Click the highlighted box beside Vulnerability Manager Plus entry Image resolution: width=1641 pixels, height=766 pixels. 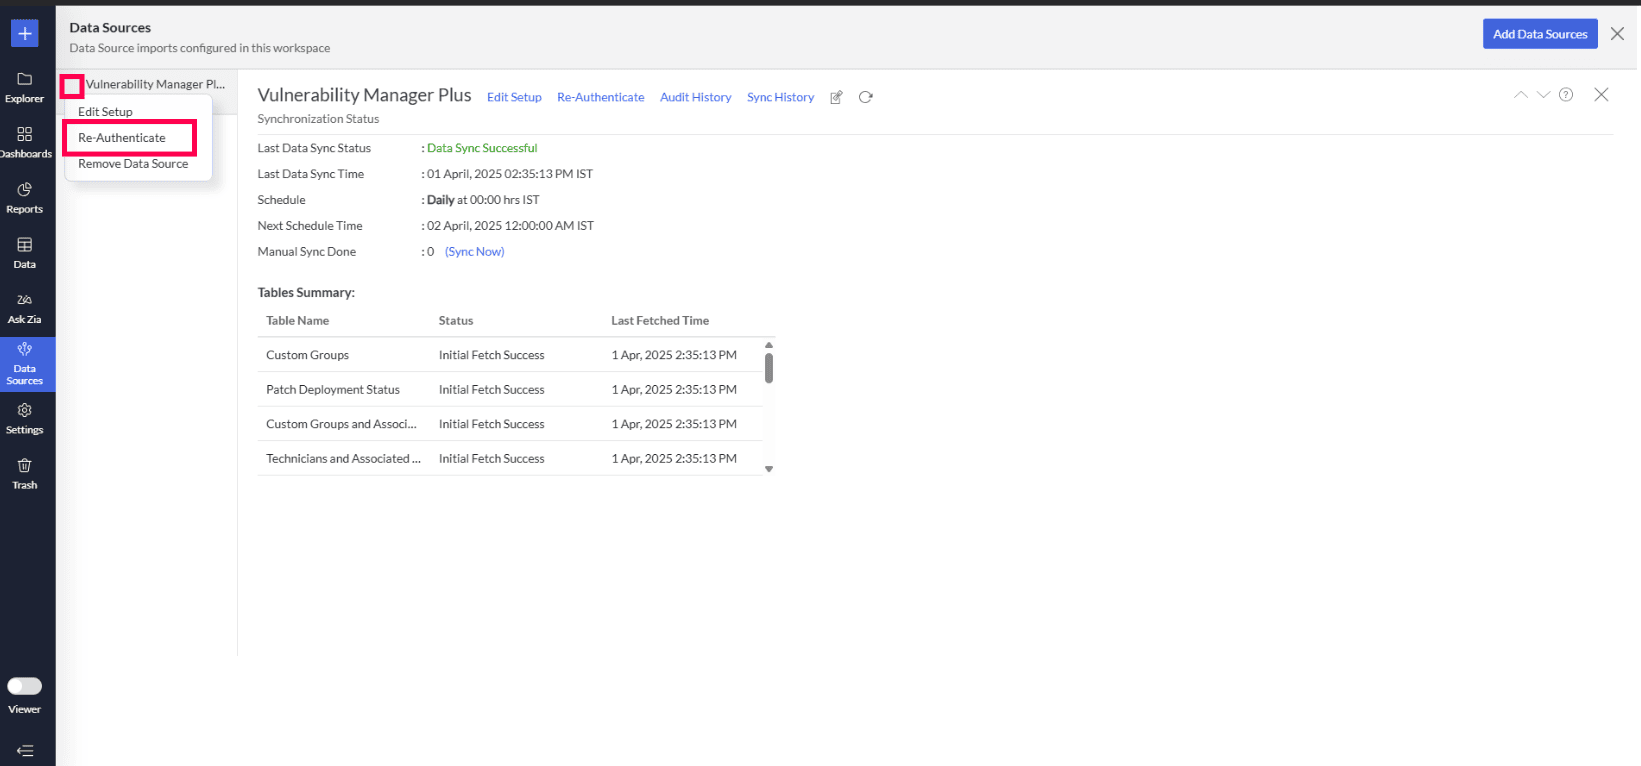point(72,86)
